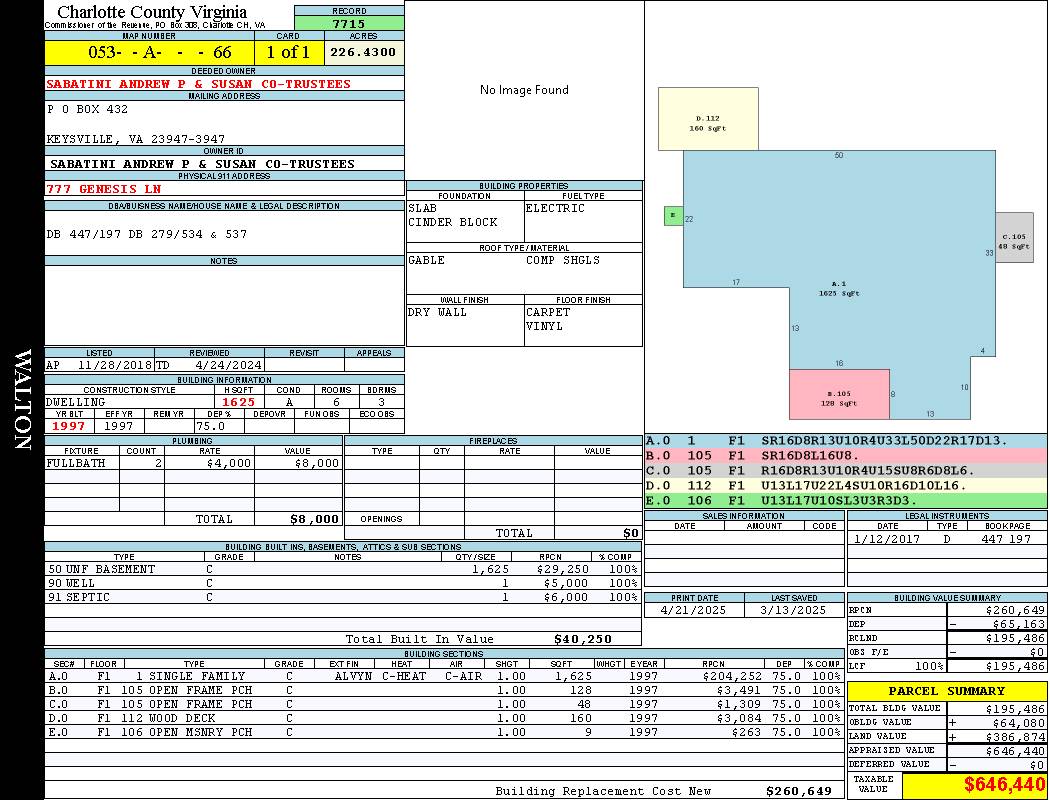The height and width of the screenshot is (800, 1050).
Task: Click Total Built In Value $40,250
Action: 583,640
